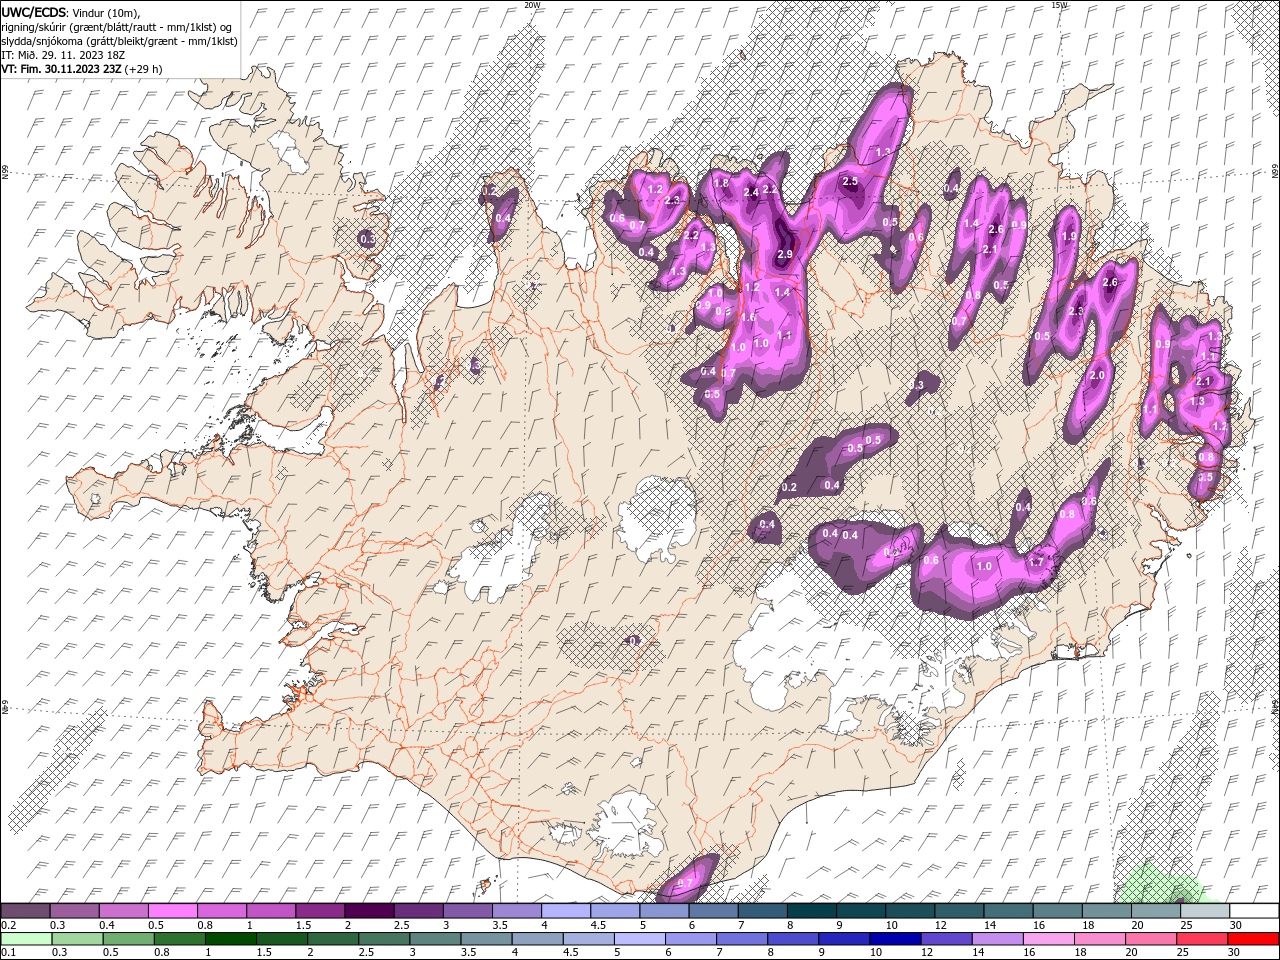The height and width of the screenshot is (960, 1280).
Task: Select the dark green 1 swatch, lower legend
Action: [230, 939]
